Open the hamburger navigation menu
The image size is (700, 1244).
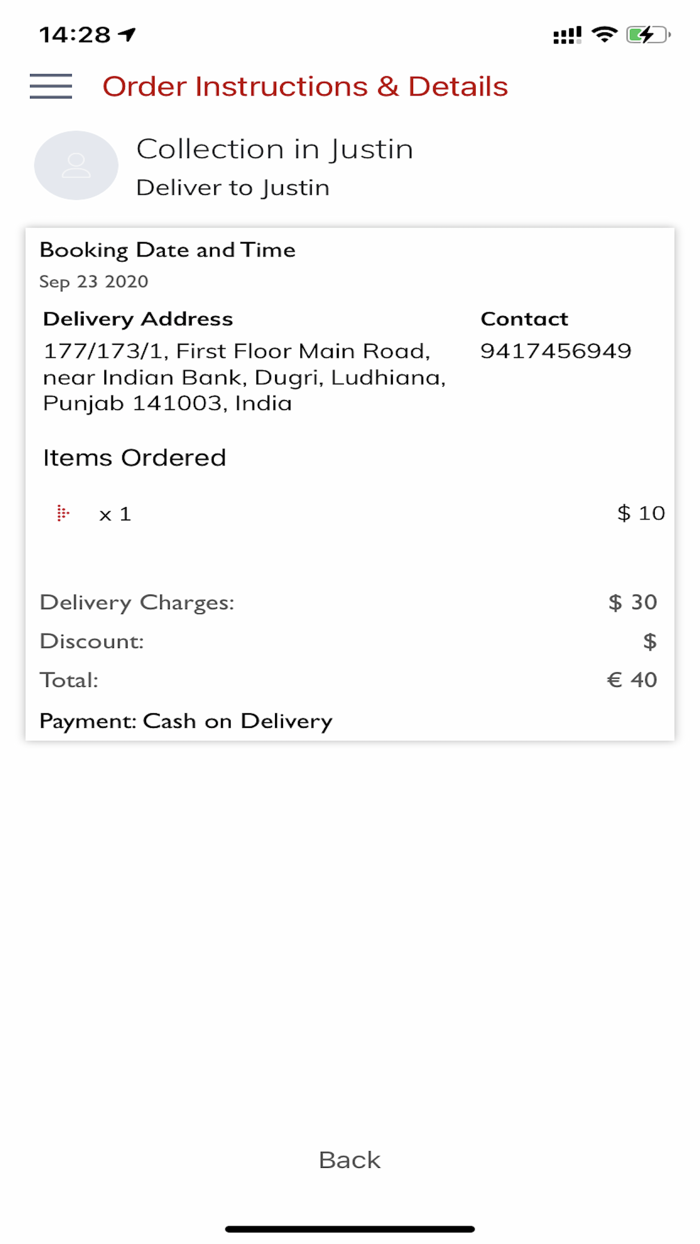point(51,86)
